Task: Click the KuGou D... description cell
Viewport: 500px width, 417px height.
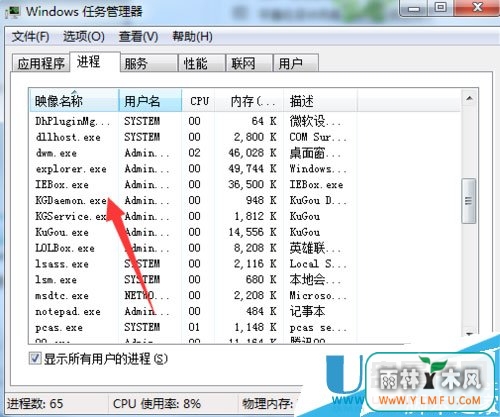Action: tap(318, 200)
